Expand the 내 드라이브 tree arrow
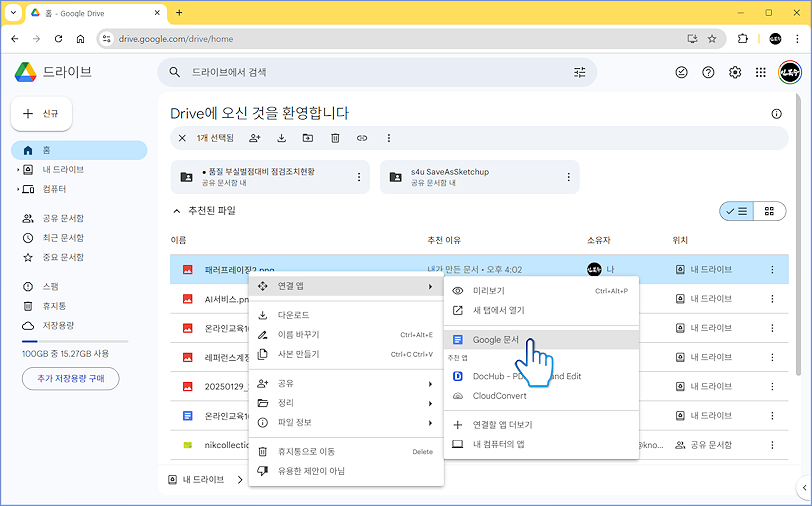 [18, 170]
